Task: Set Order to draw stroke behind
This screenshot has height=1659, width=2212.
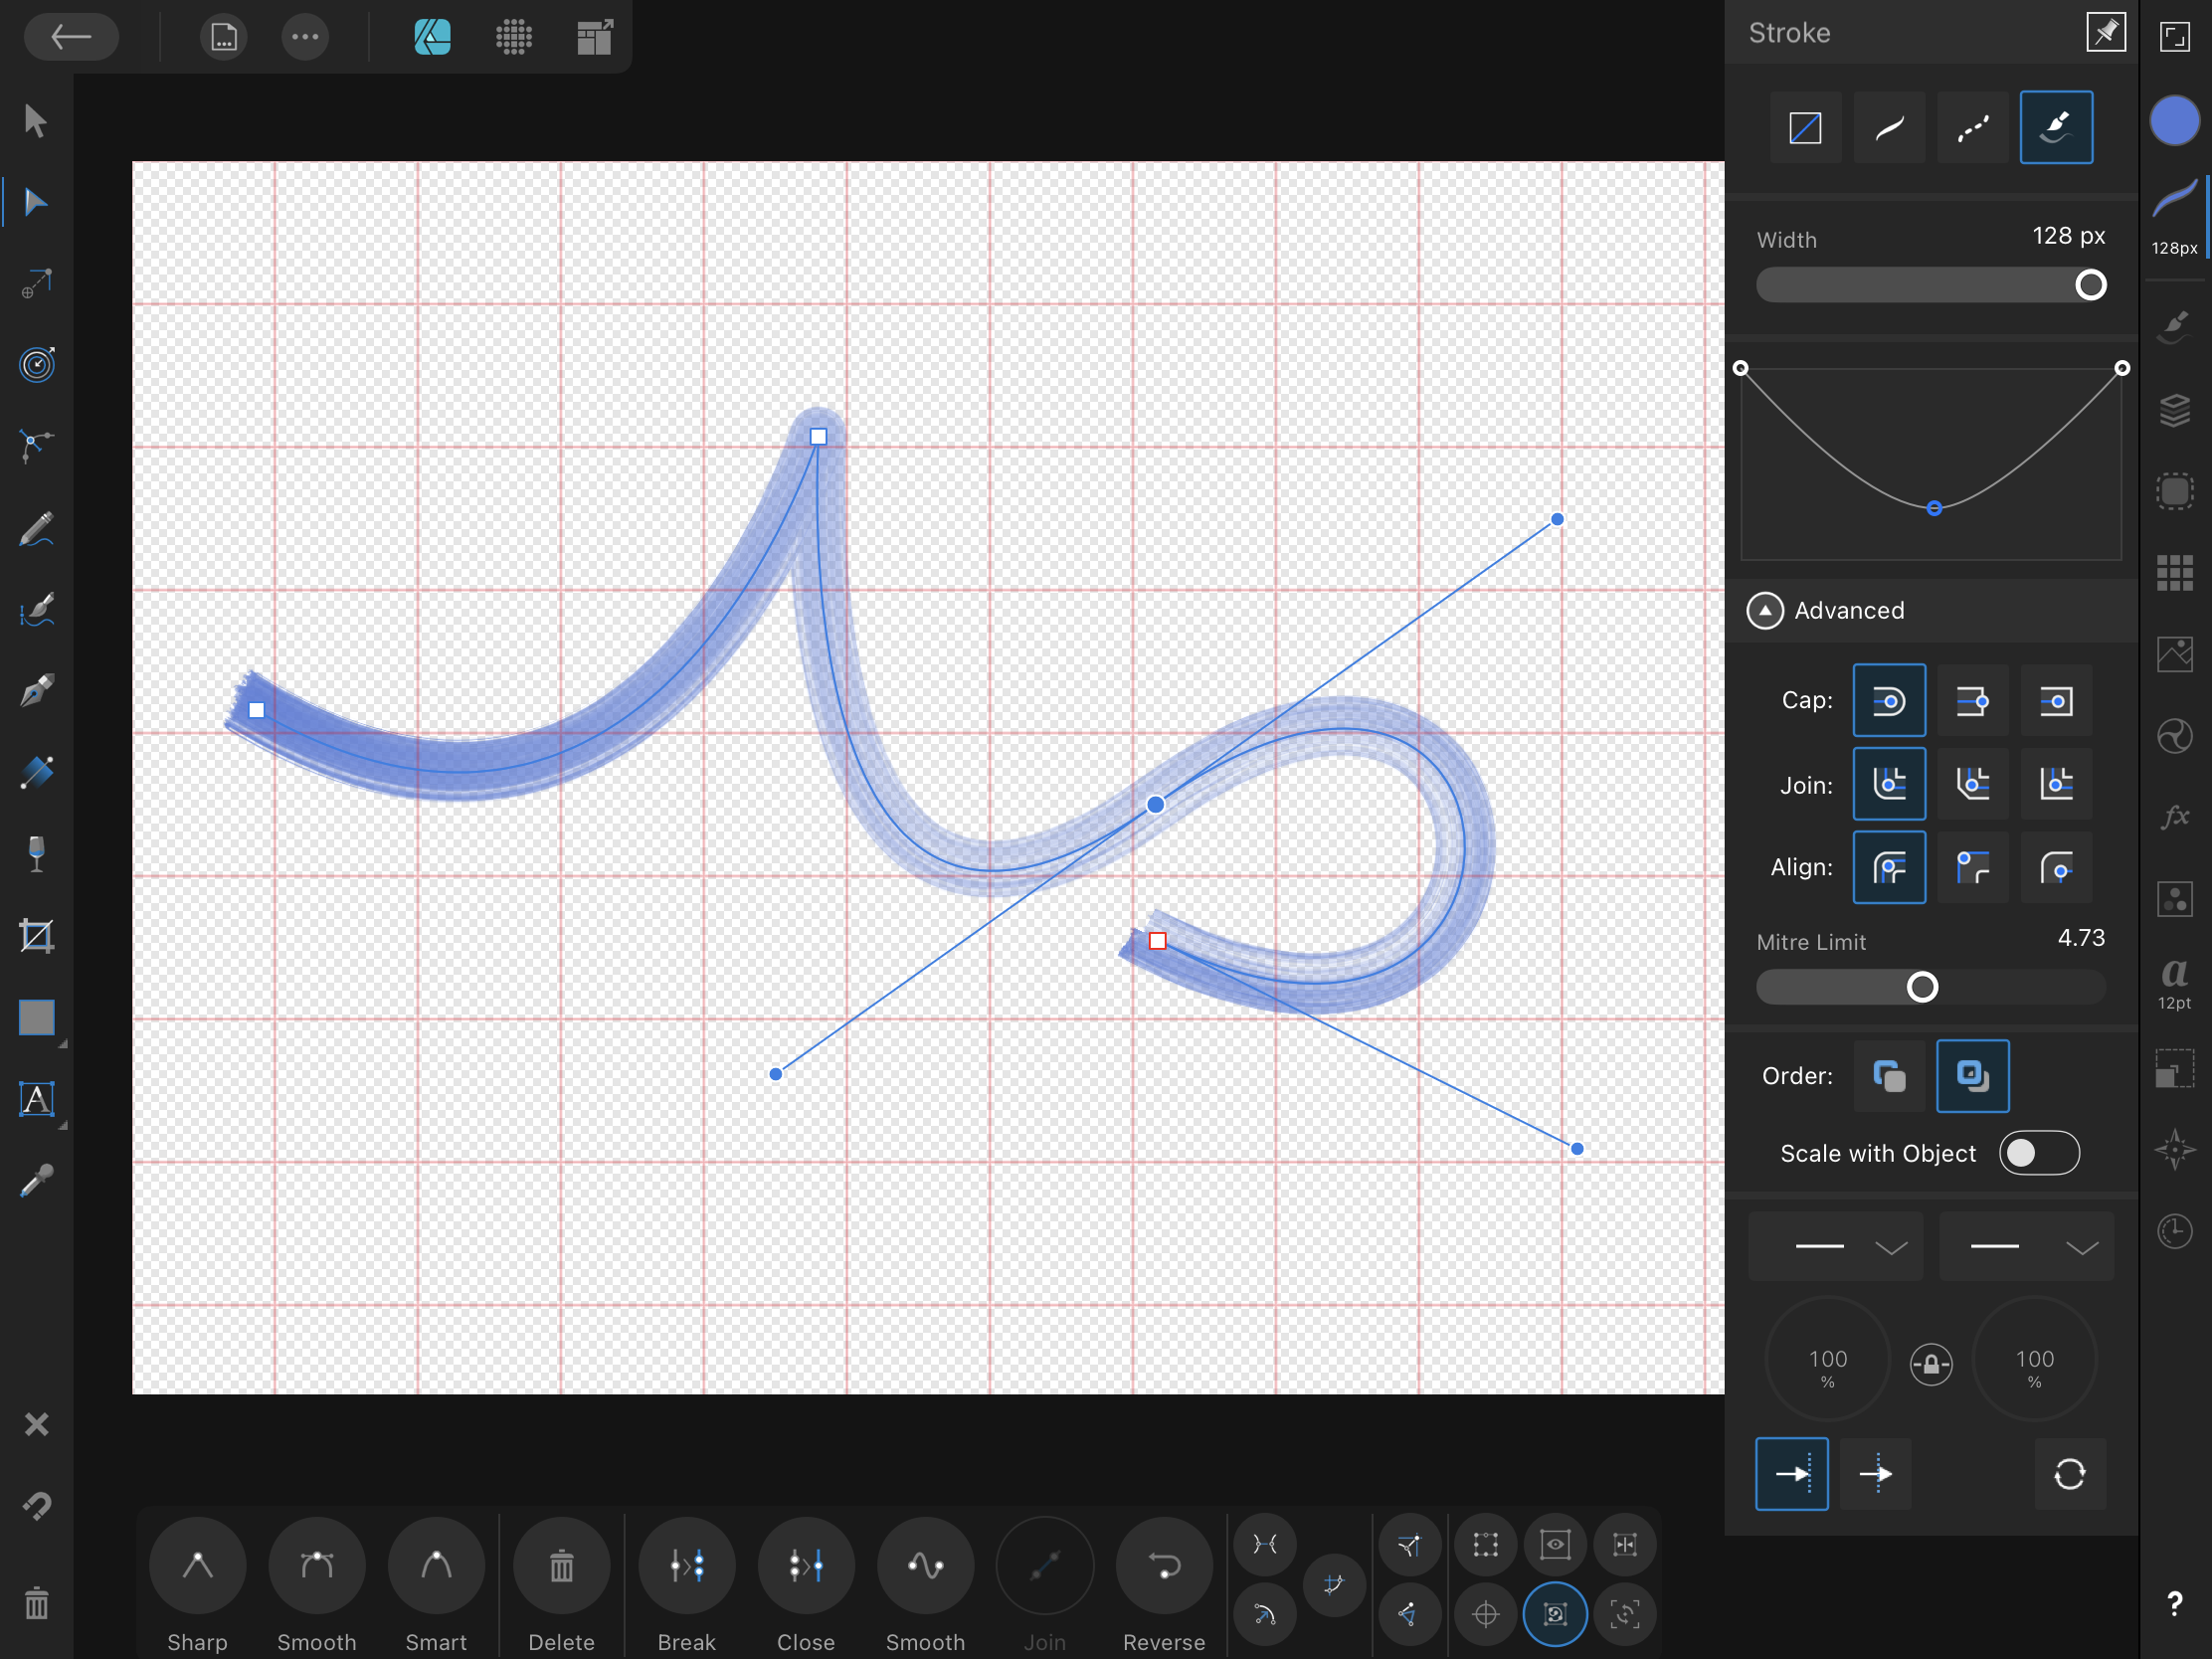Action: (1889, 1076)
